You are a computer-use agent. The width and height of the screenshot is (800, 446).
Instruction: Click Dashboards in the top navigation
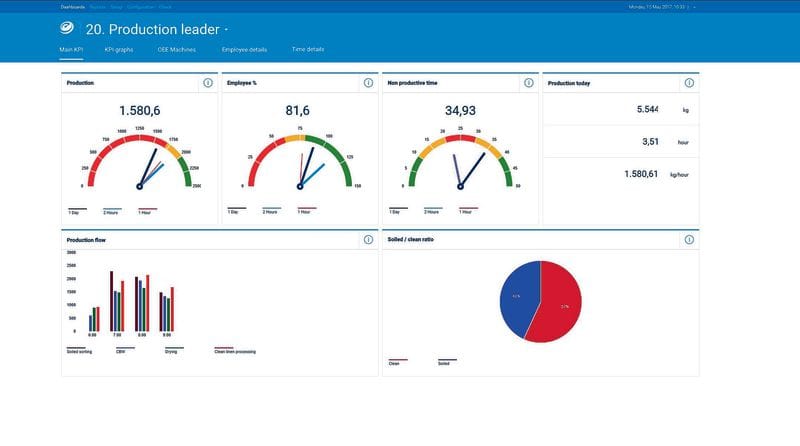(70, 7)
